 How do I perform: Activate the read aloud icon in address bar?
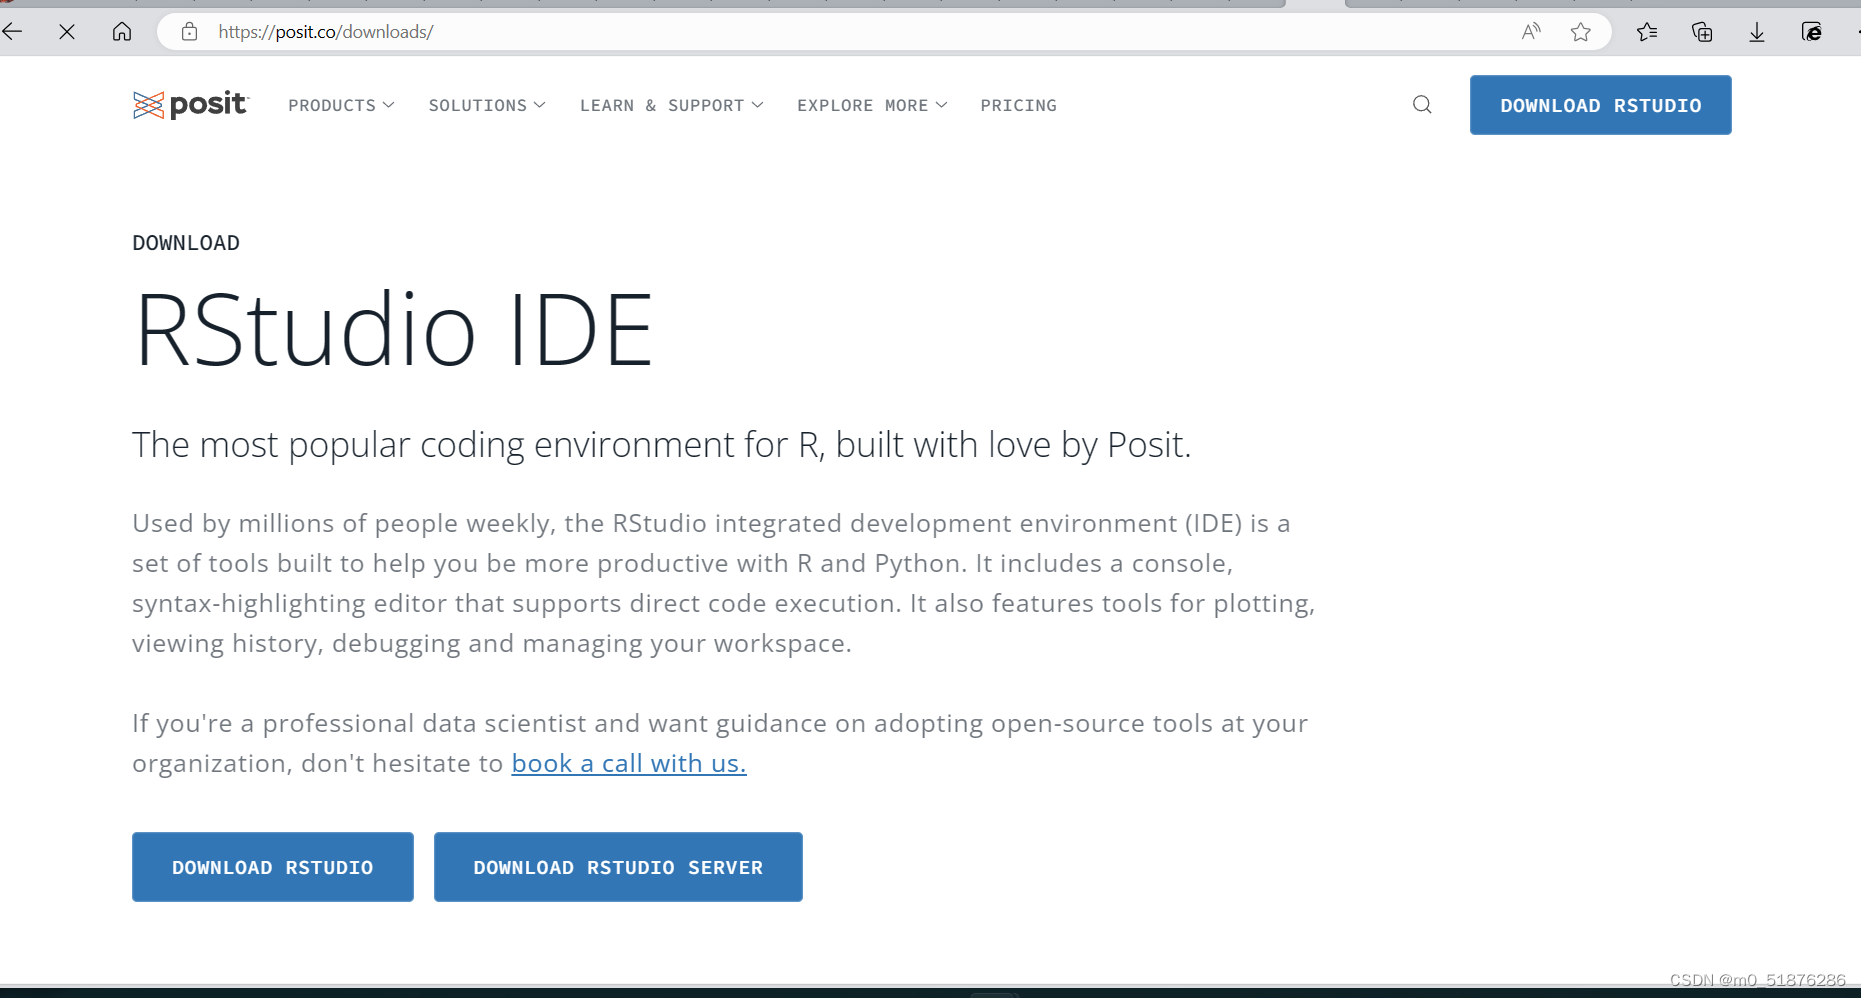point(1531,32)
